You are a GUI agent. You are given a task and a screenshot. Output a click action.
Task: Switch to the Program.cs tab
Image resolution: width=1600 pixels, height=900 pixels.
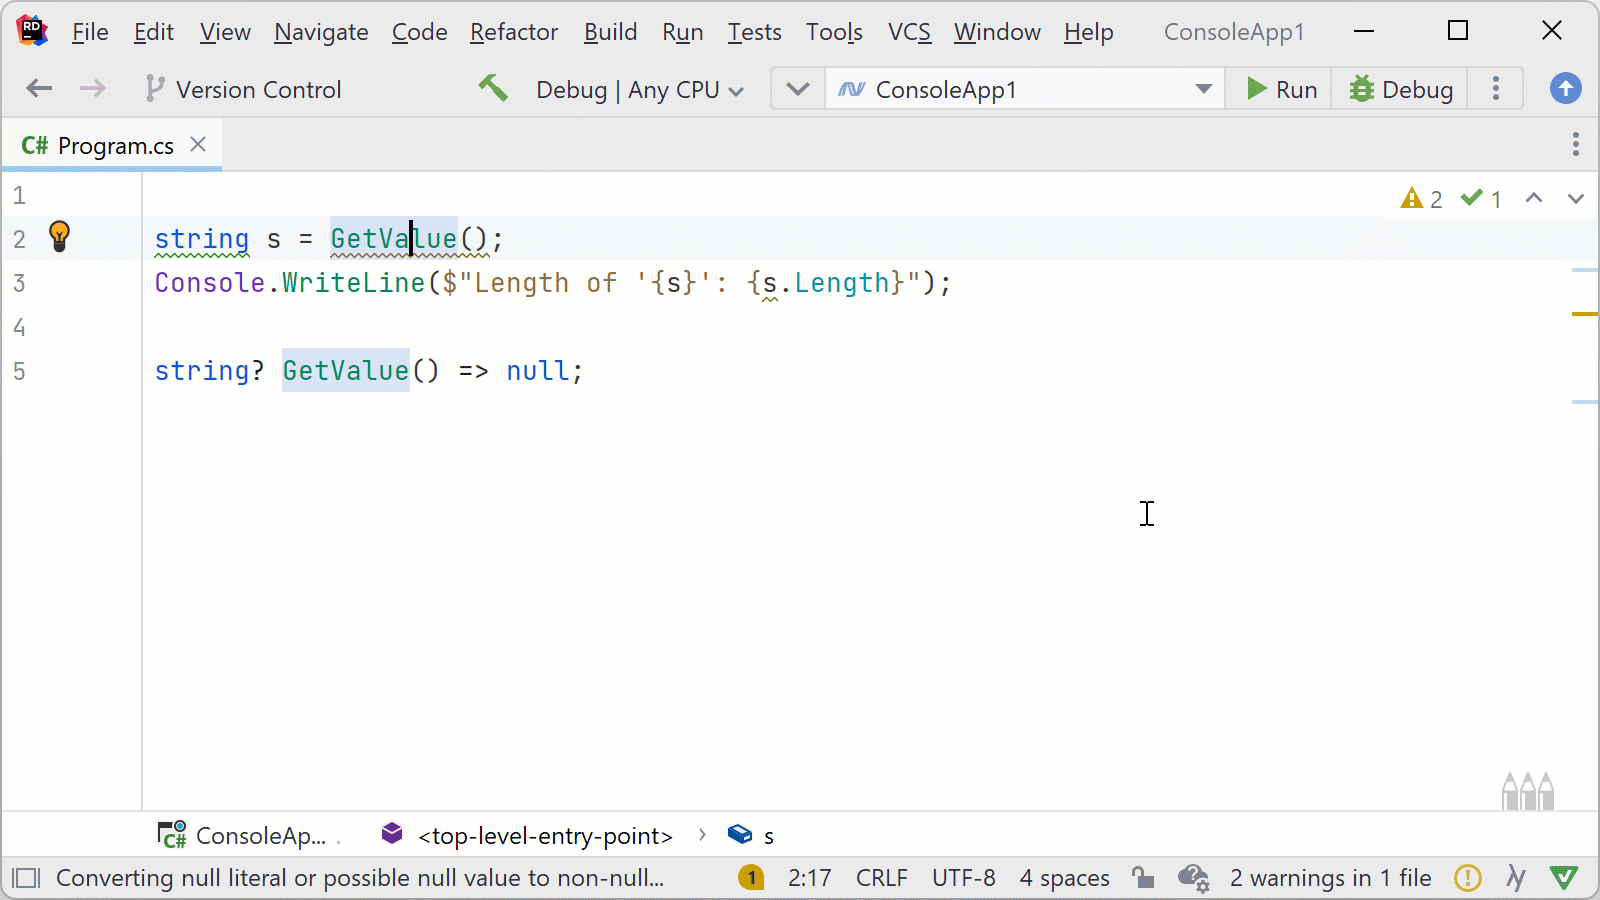click(110, 144)
